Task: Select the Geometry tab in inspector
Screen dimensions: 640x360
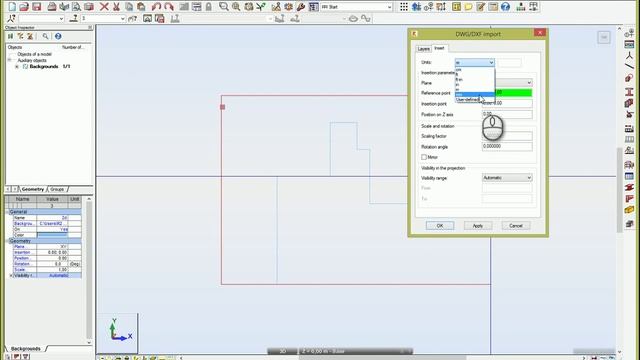Action: (33, 189)
